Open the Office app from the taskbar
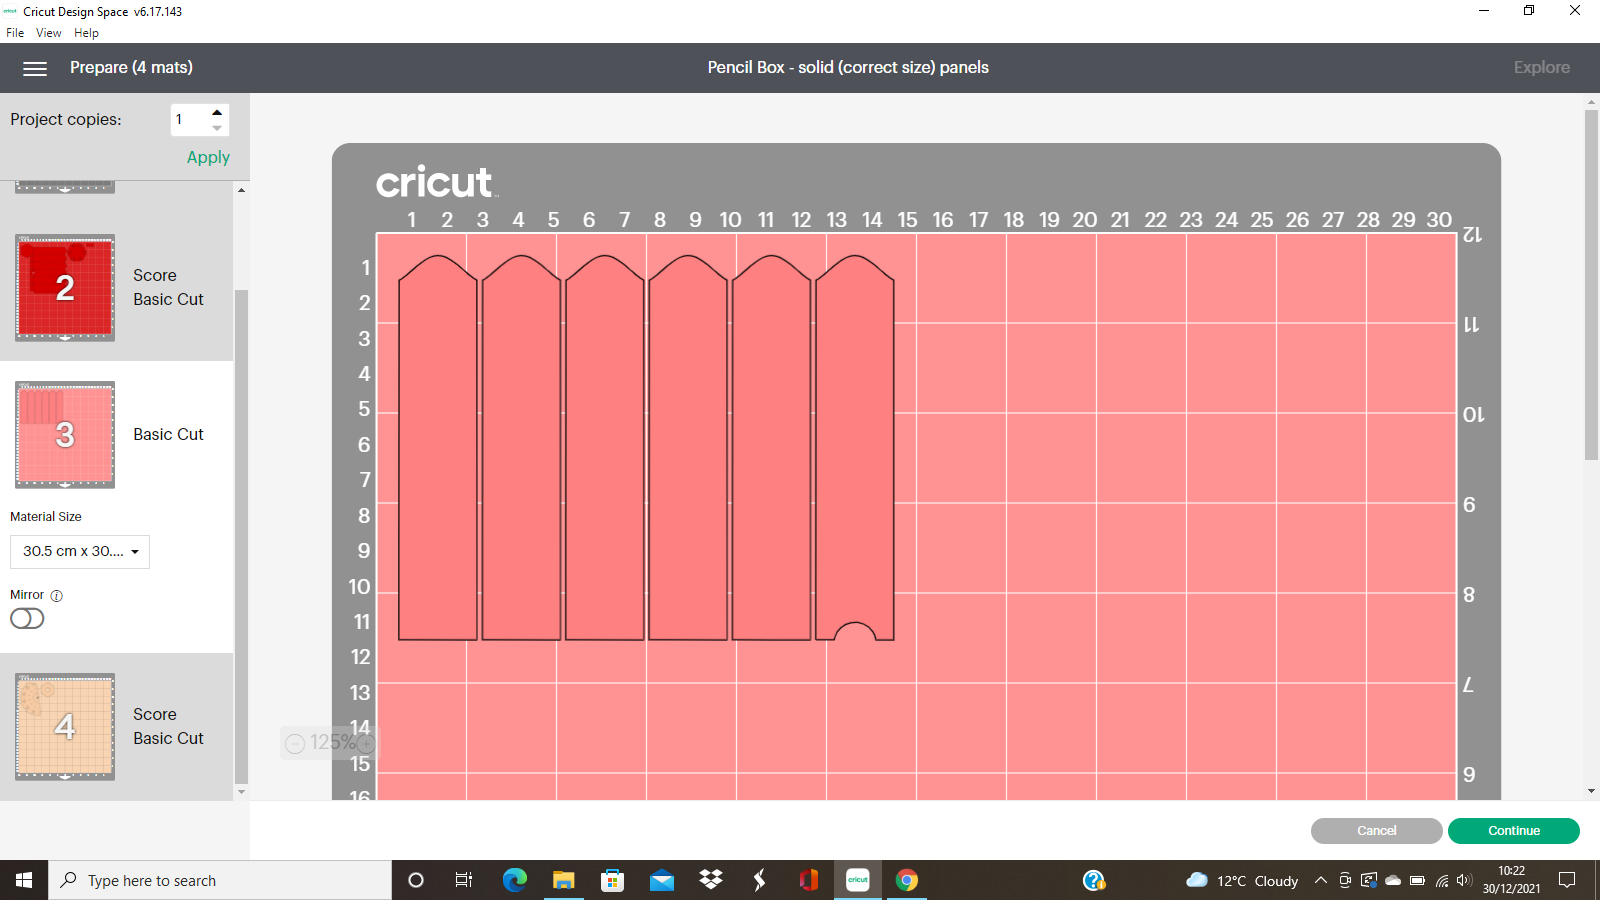Viewport: 1600px width, 900px height. [x=808, y=880]
